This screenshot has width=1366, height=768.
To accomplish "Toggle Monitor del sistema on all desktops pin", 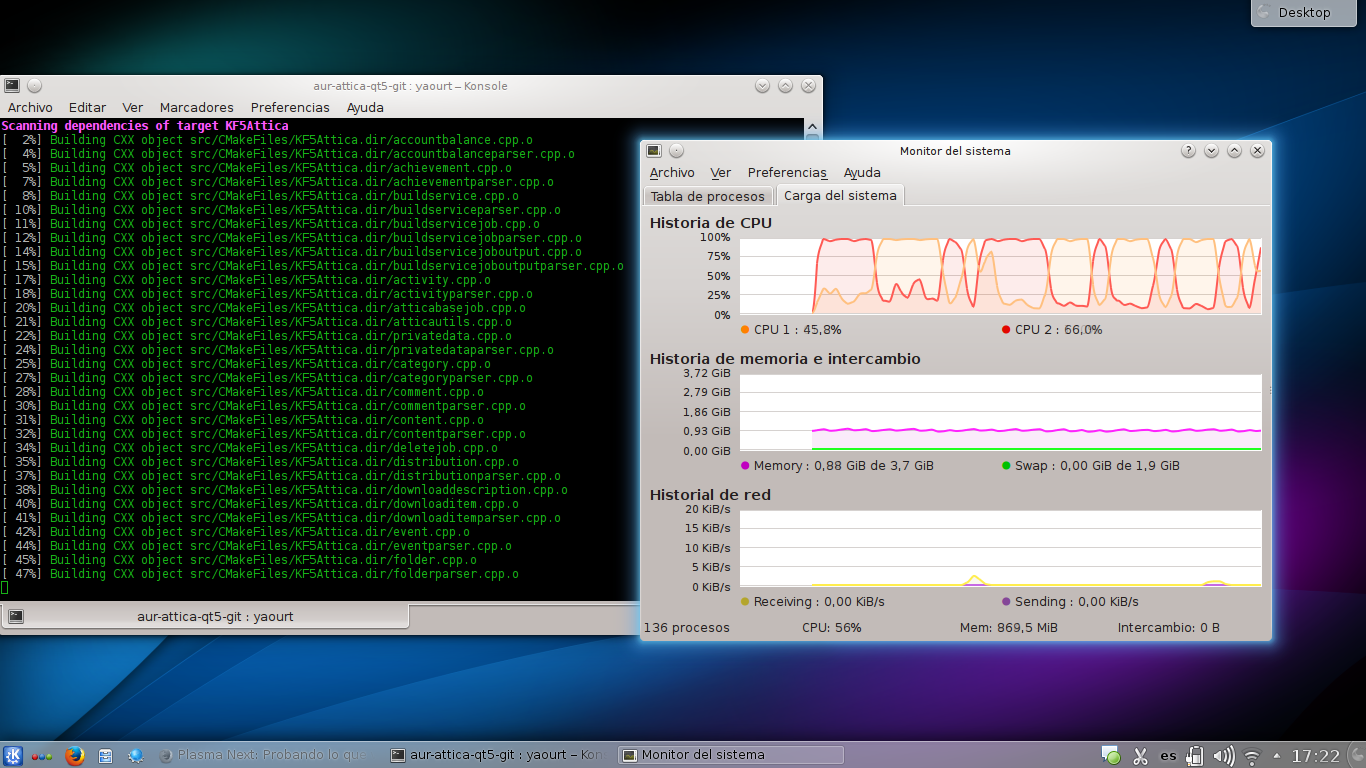I will (x=676, y=151).
